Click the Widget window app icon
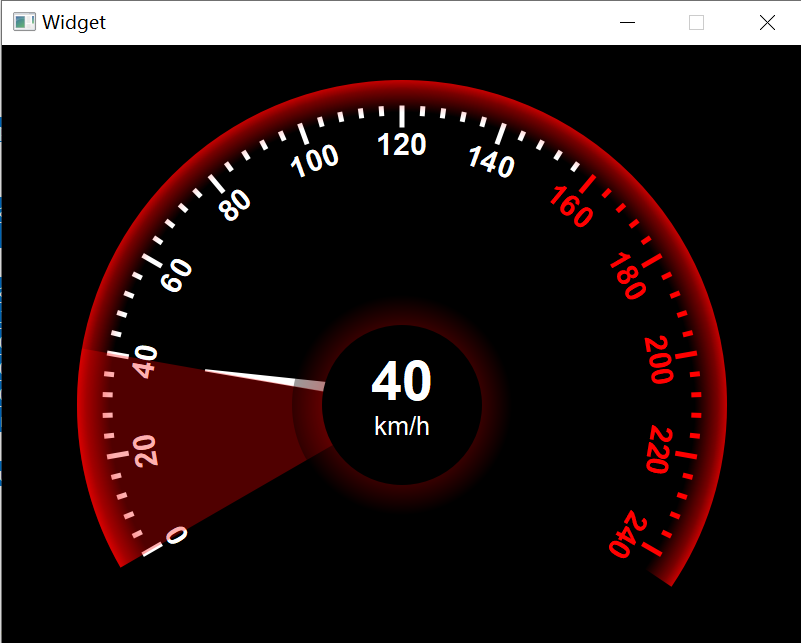 coord(24,22)
